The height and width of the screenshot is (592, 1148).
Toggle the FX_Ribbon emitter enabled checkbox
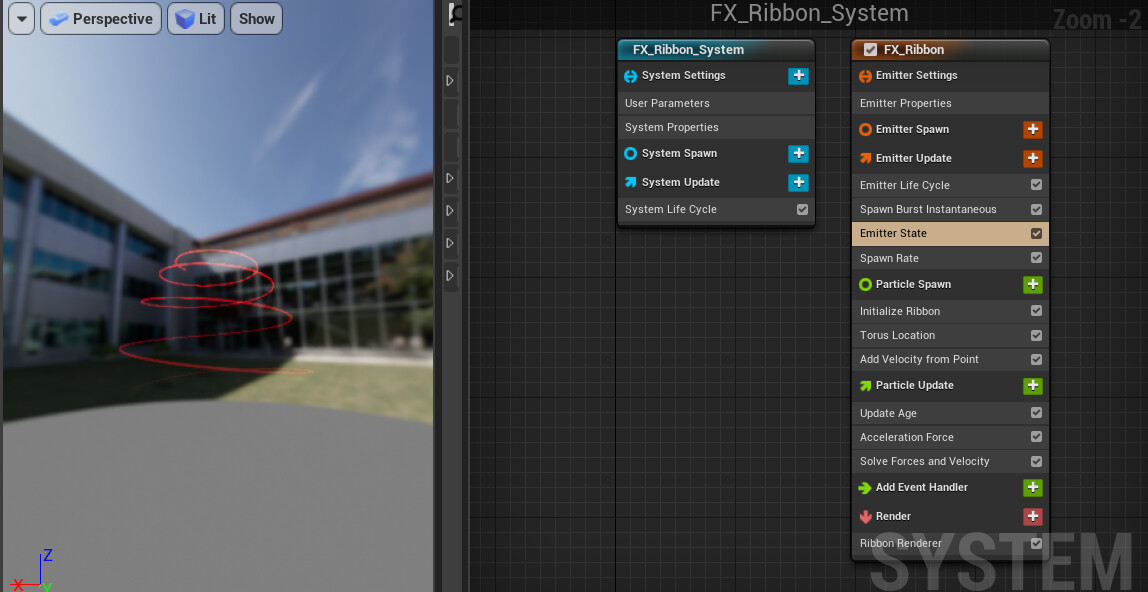pyautogui.click(x=871, y=50)
